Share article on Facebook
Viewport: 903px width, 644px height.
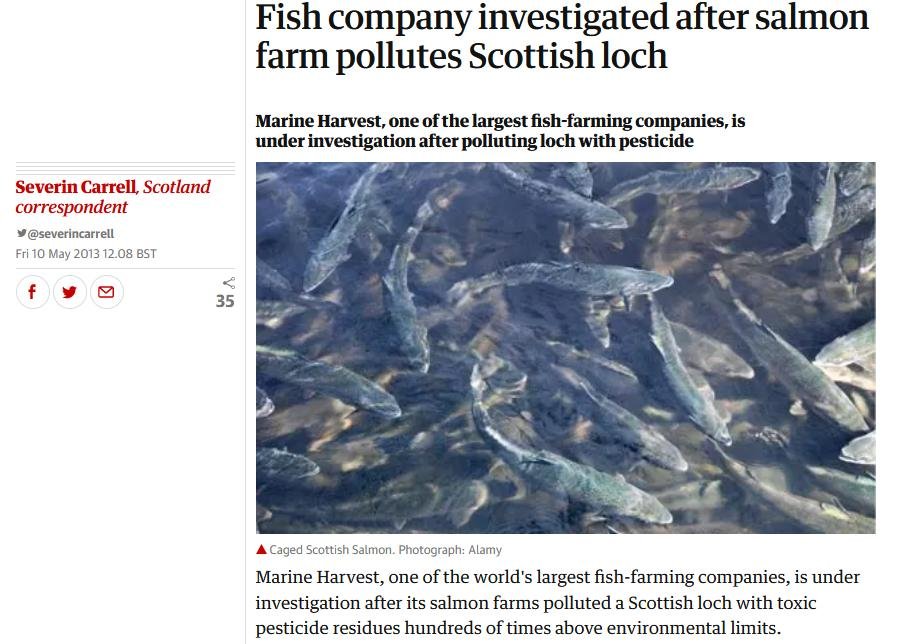click(33, 292)
